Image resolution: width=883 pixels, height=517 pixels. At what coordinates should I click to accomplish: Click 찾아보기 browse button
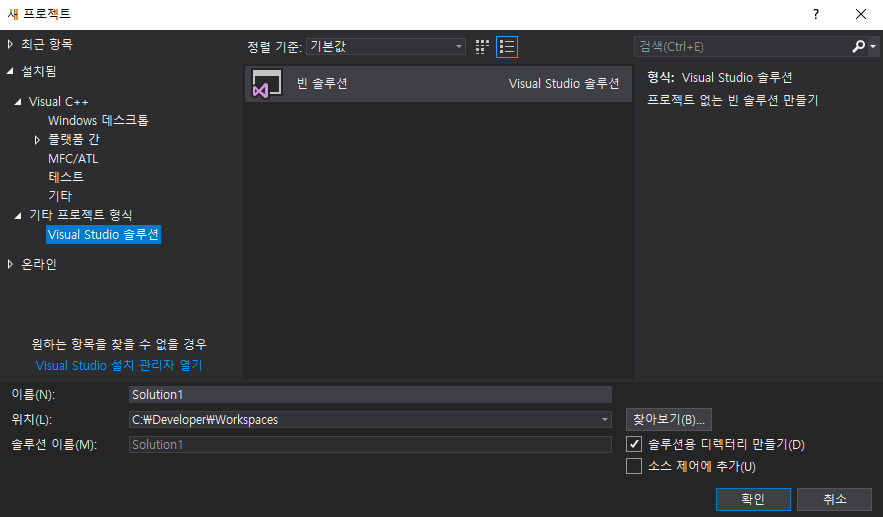click(x=668, y=420)
